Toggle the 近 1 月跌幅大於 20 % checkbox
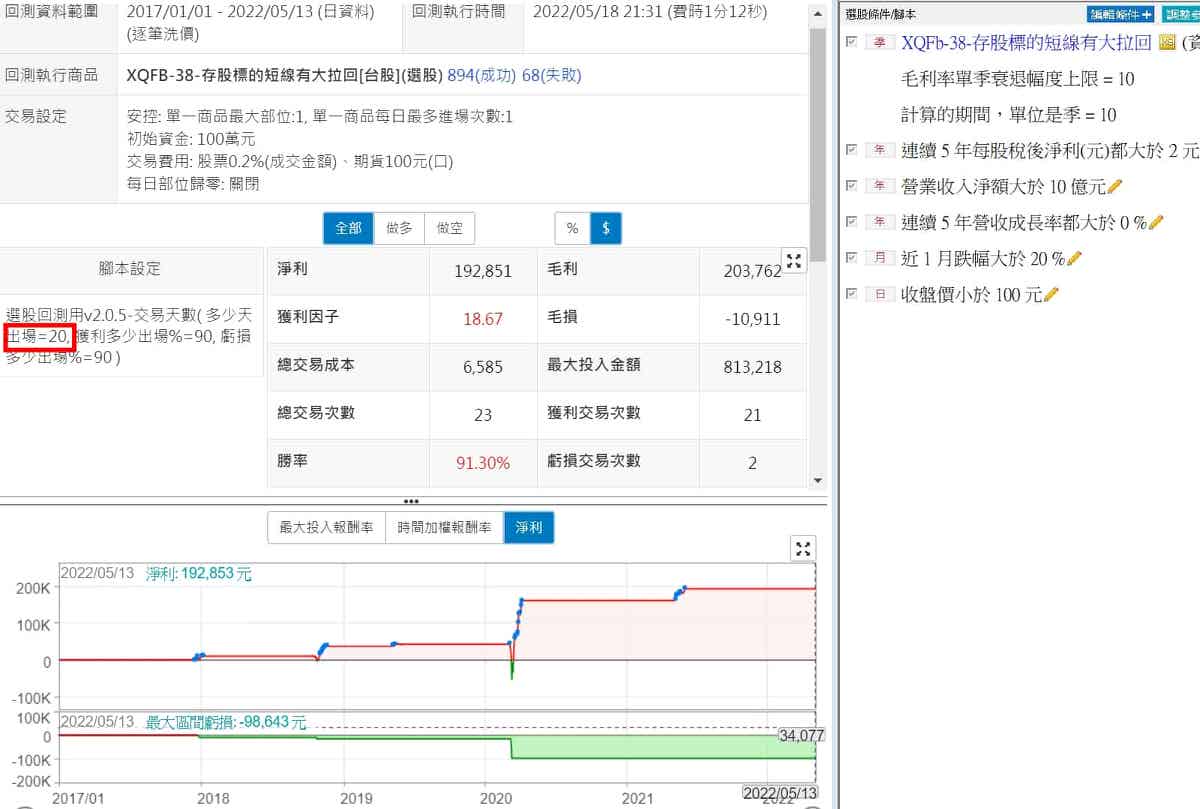 coord(852,258)
